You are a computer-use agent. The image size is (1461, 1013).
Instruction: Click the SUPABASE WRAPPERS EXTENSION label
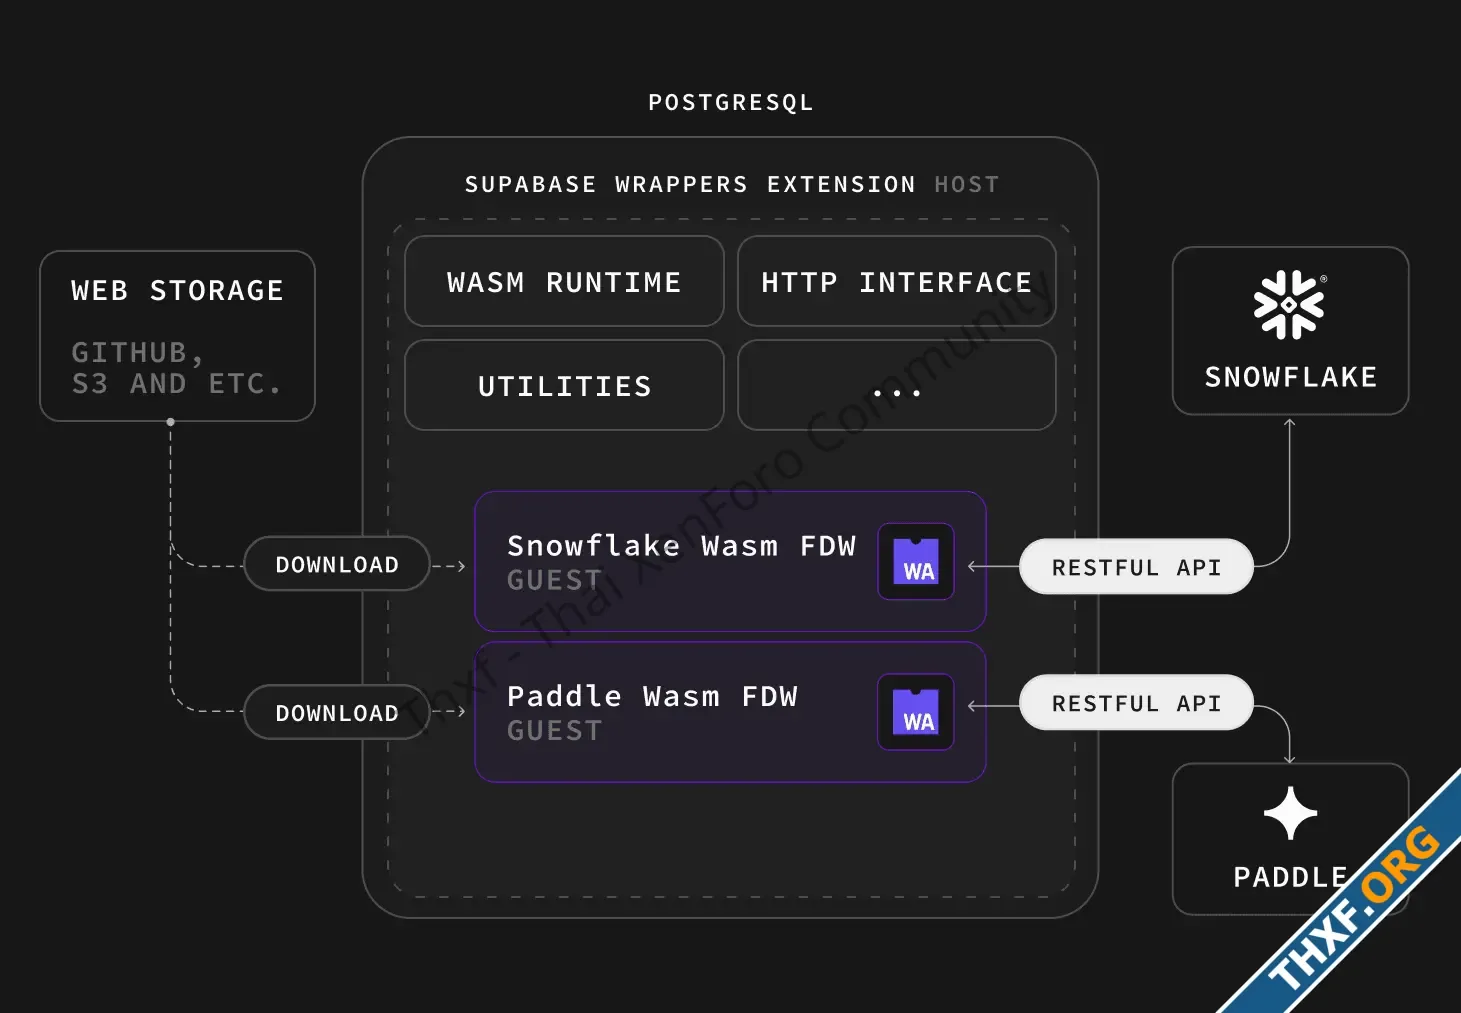tap(690, 185)
